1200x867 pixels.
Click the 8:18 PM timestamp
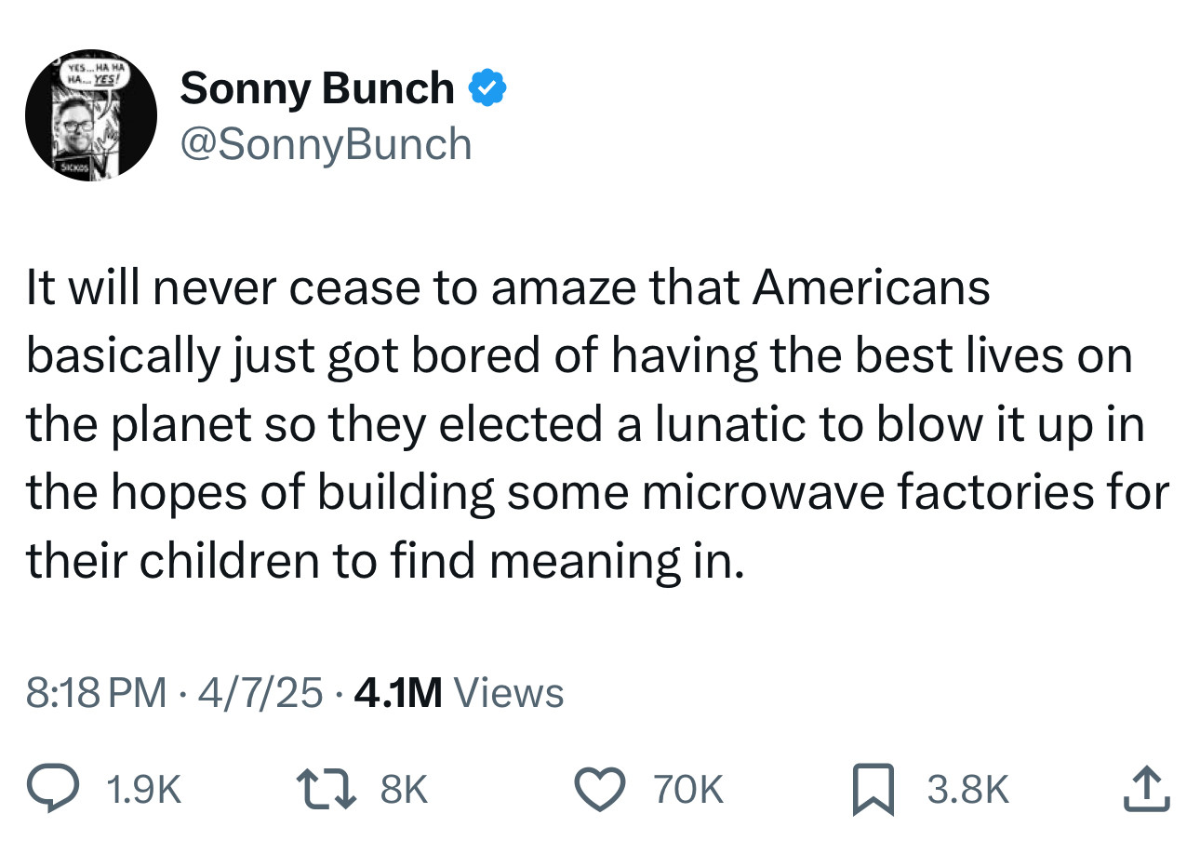pos(96,692)
